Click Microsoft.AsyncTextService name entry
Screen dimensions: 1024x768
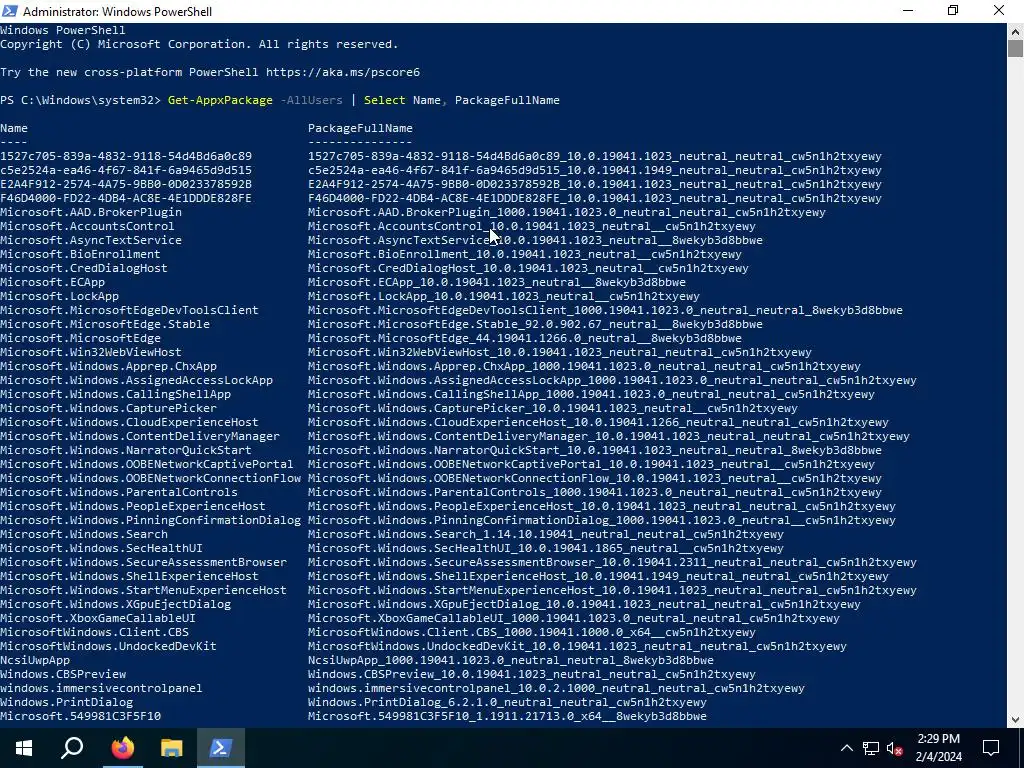(91, 240)
